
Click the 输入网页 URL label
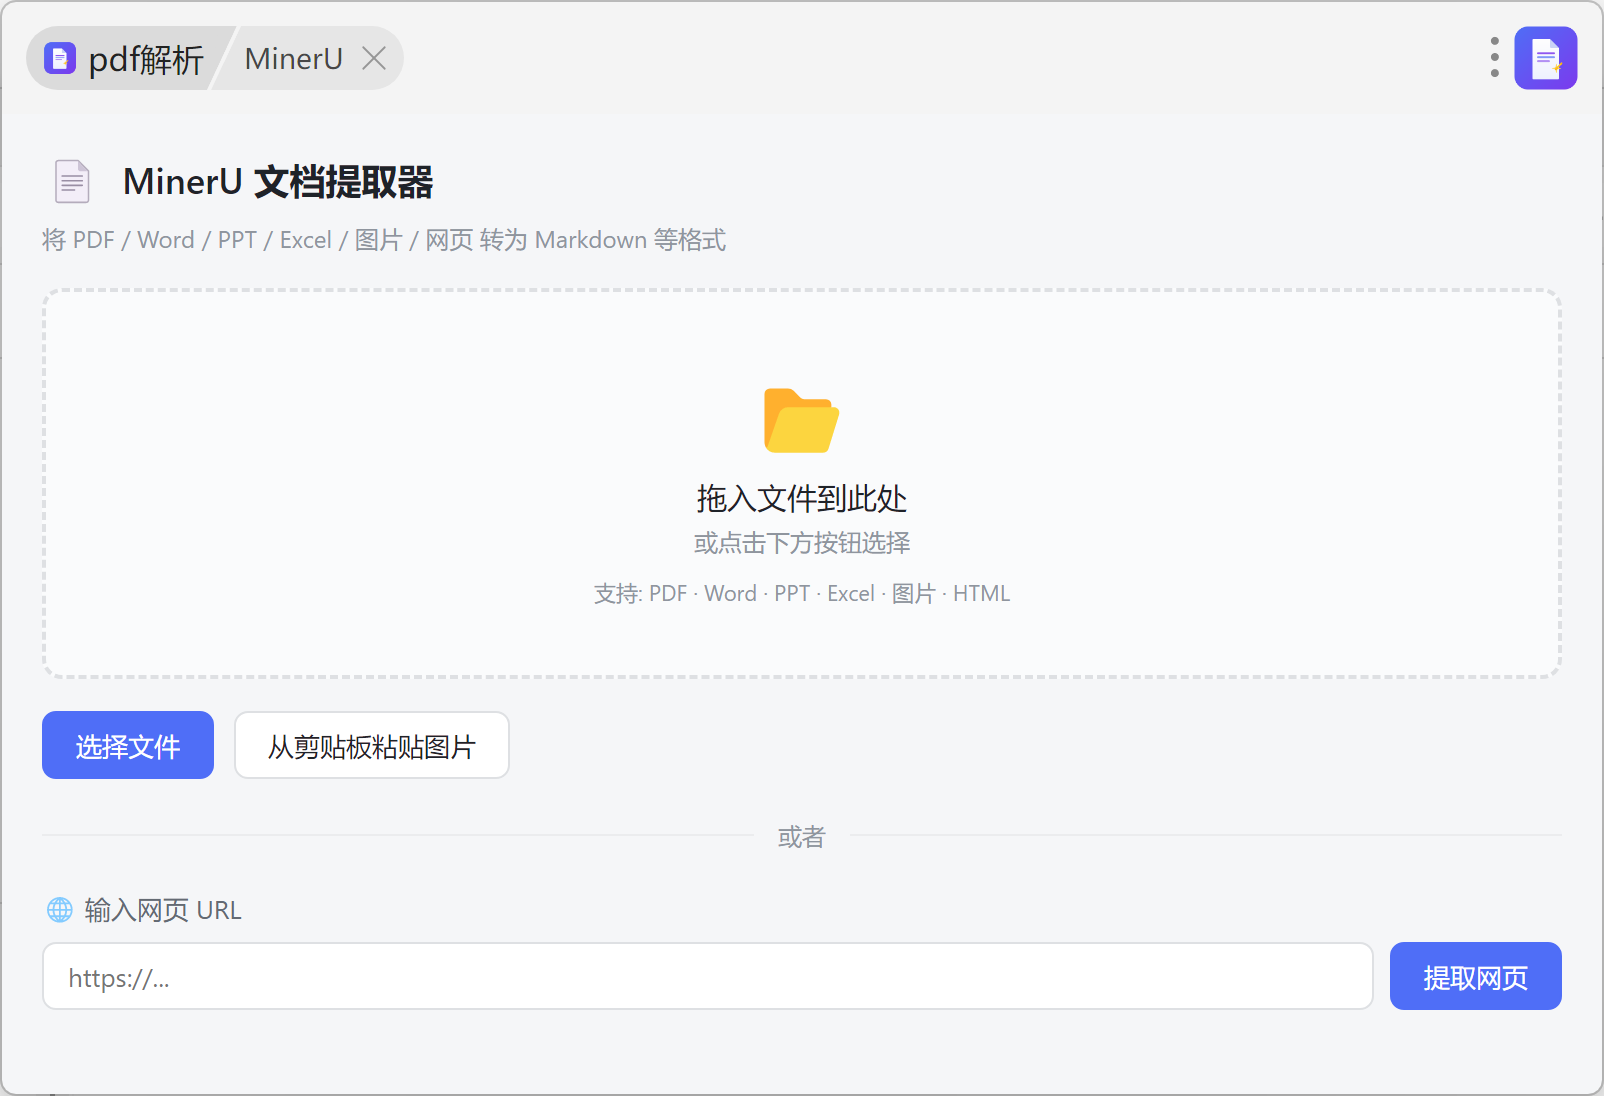click(163, 910)
